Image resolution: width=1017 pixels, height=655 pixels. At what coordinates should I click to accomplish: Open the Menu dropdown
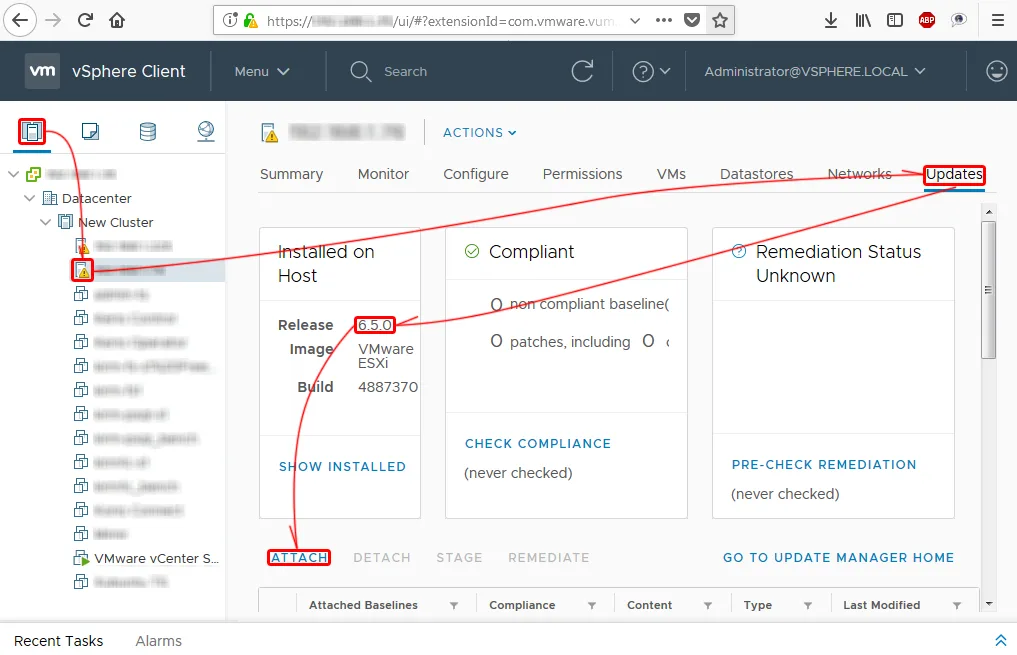coord(262,71)
